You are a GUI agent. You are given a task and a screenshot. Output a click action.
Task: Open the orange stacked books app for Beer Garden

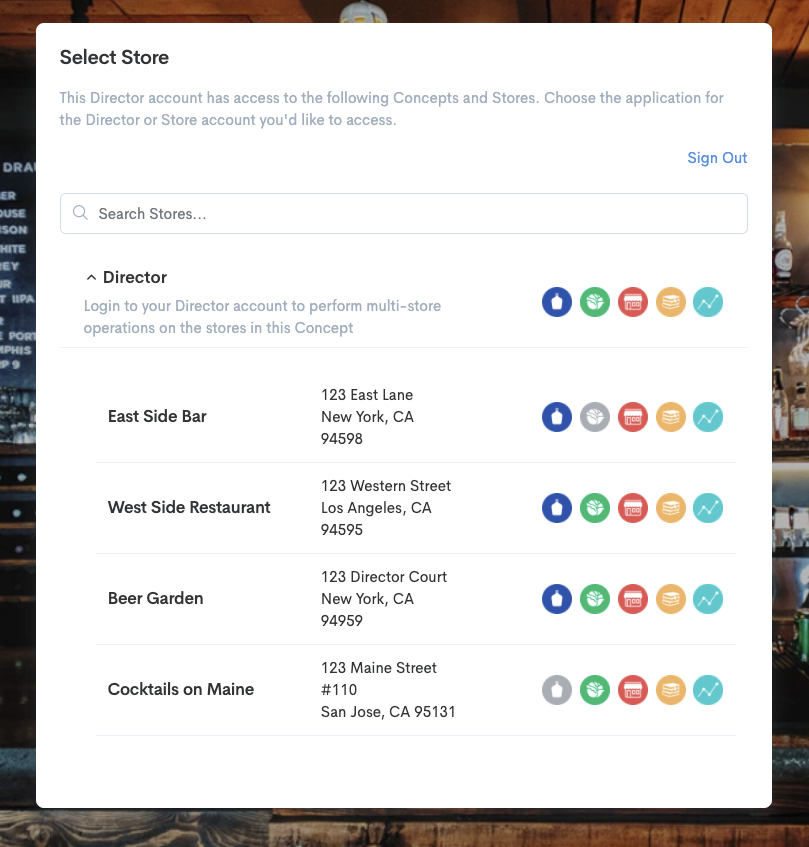[670, 599]
